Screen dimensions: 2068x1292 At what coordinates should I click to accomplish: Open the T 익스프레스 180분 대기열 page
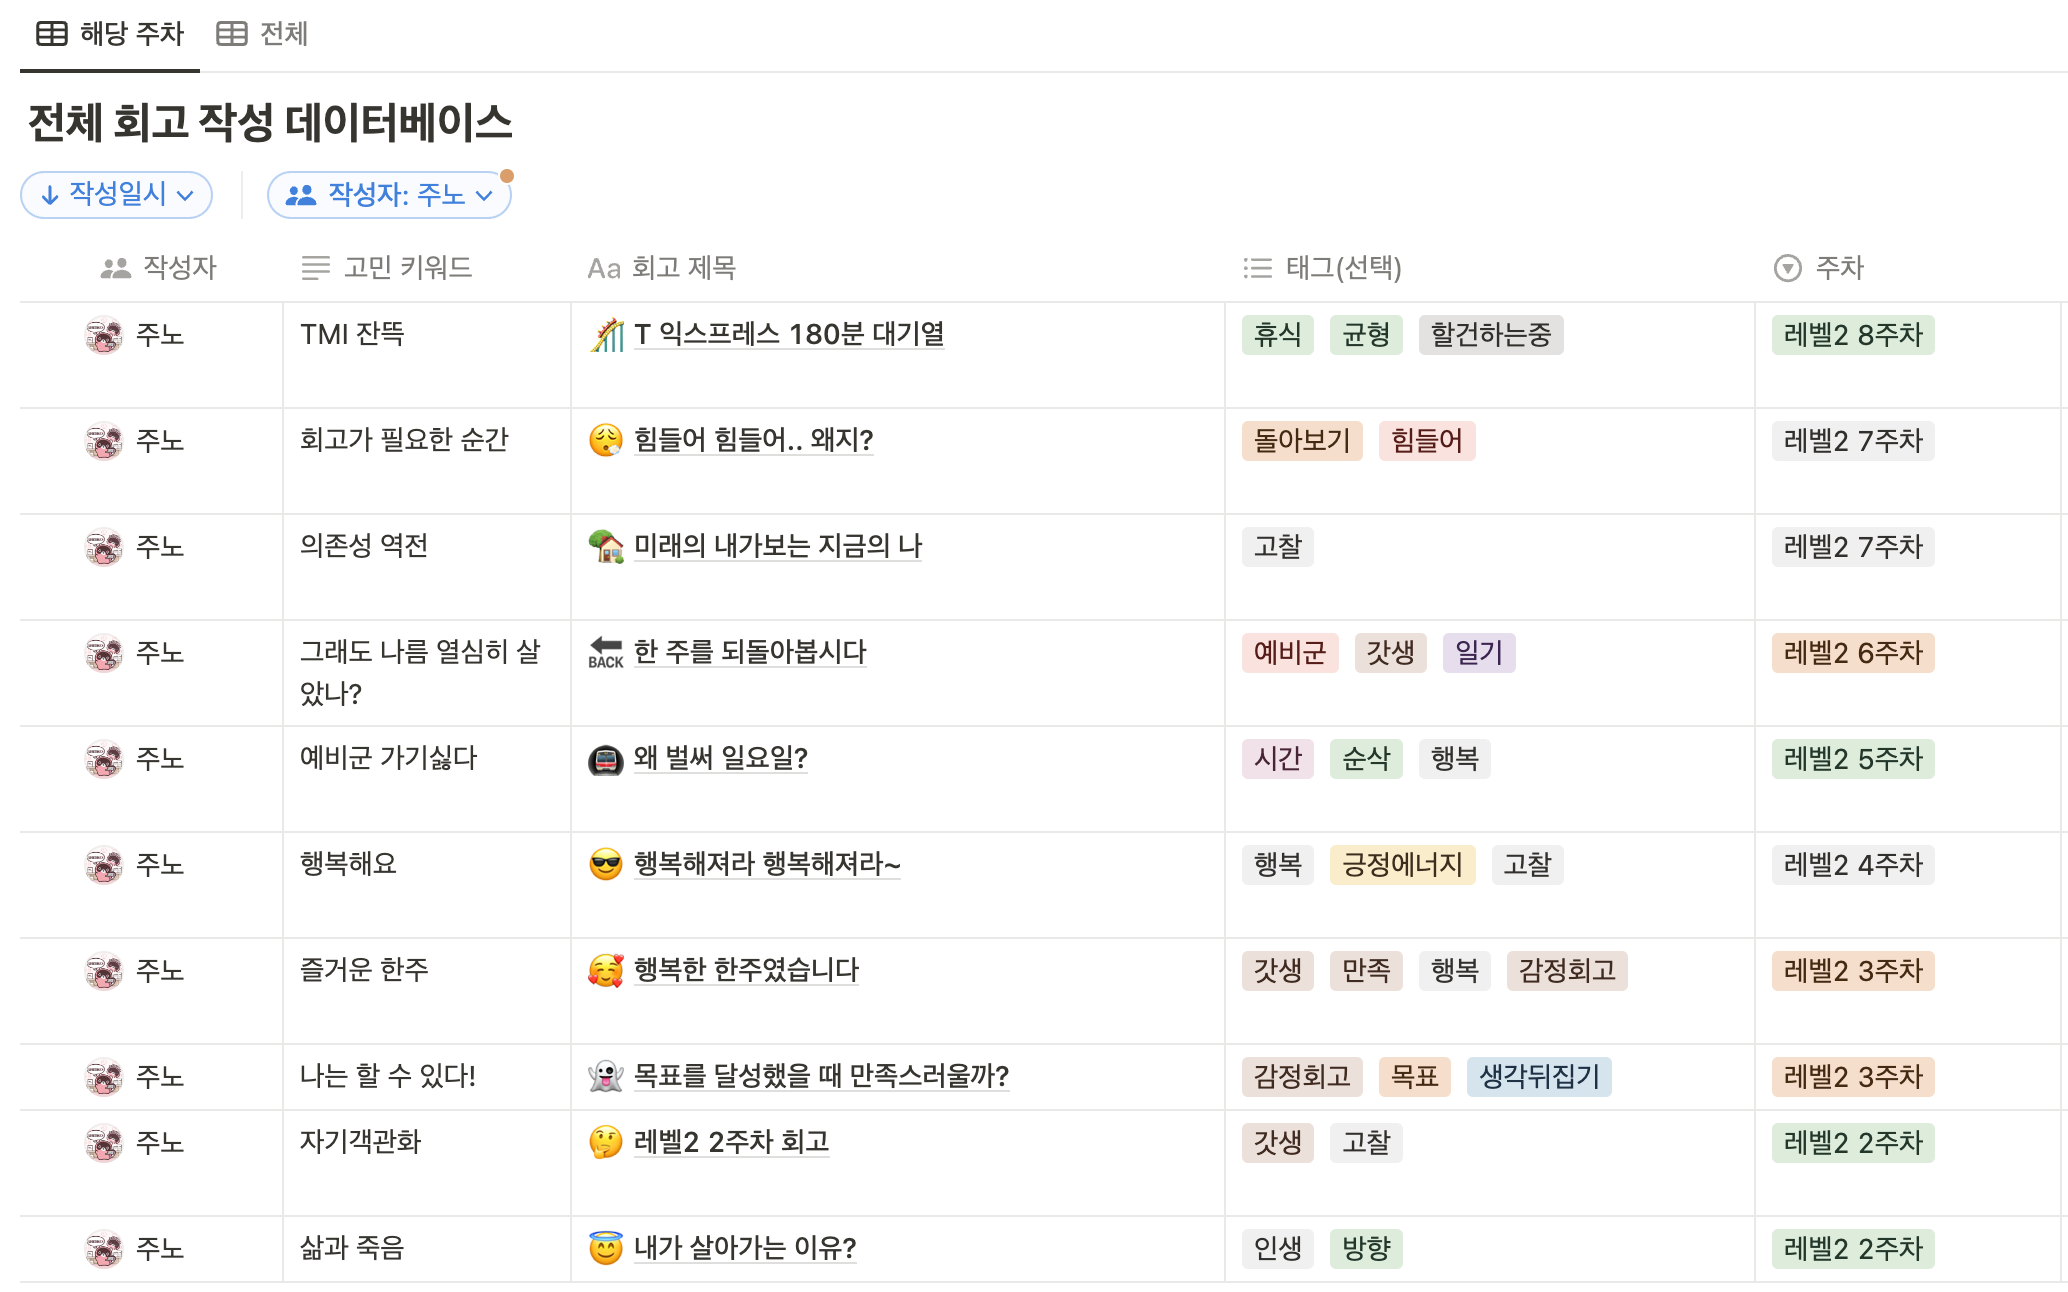coord(789,334)
